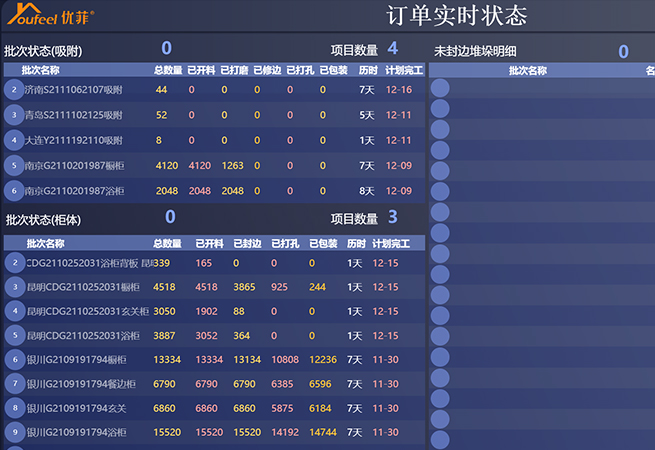This screenshot has height=450, width=655.
Task: Click the Youfeel logo in the header
Action: (x=50, y=16)
